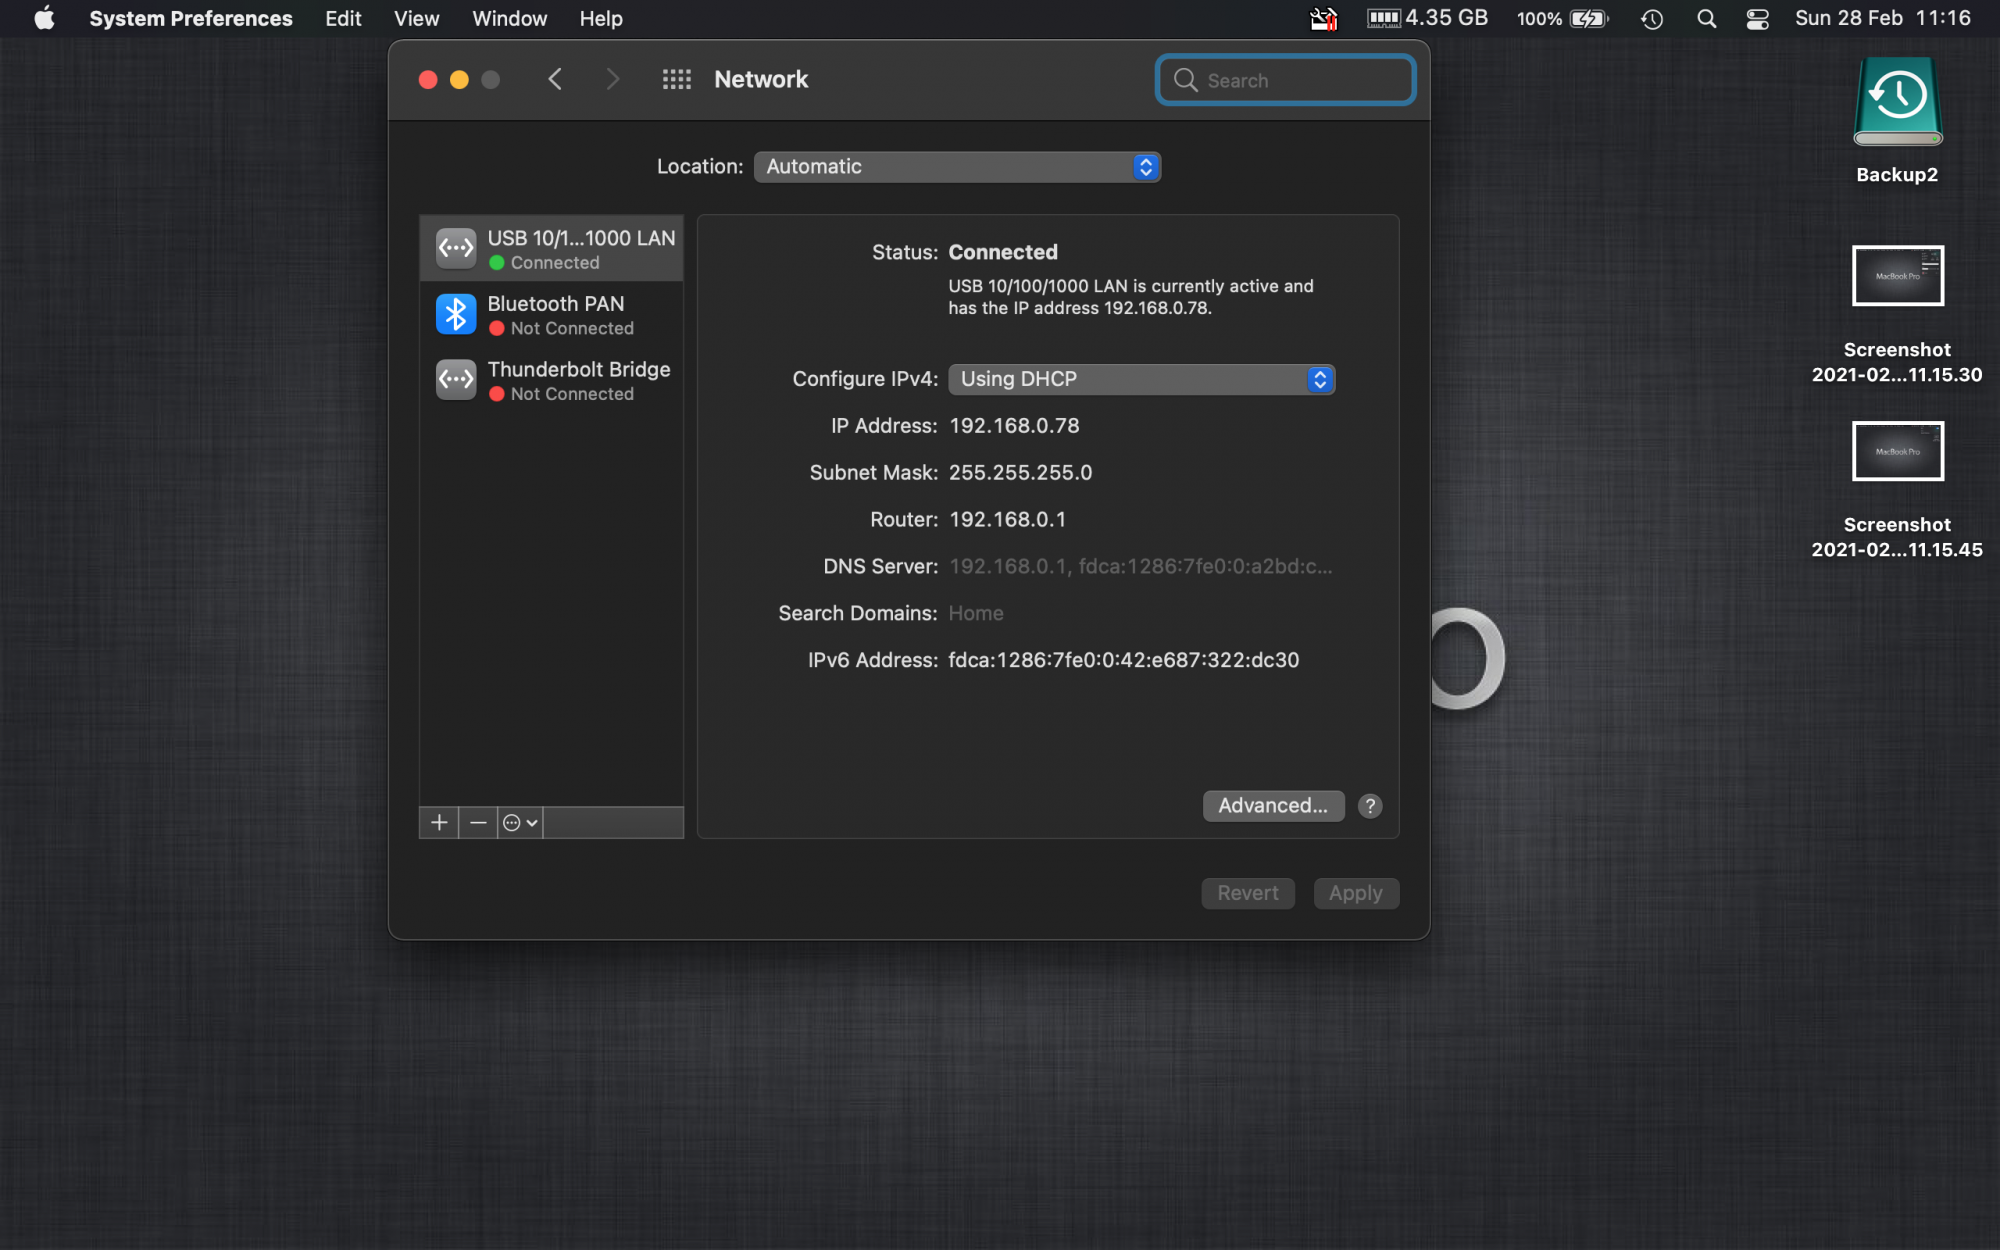Open the Window menu
The height and width of the screenshot is (1250, 2000).
(509, 19)
